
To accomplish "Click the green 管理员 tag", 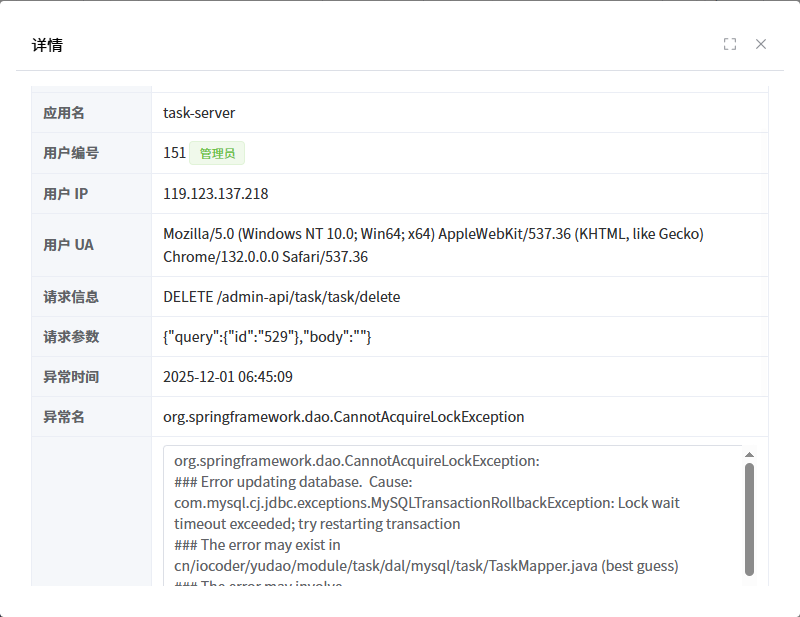I will pyautogui.click(x=217, y=153).
